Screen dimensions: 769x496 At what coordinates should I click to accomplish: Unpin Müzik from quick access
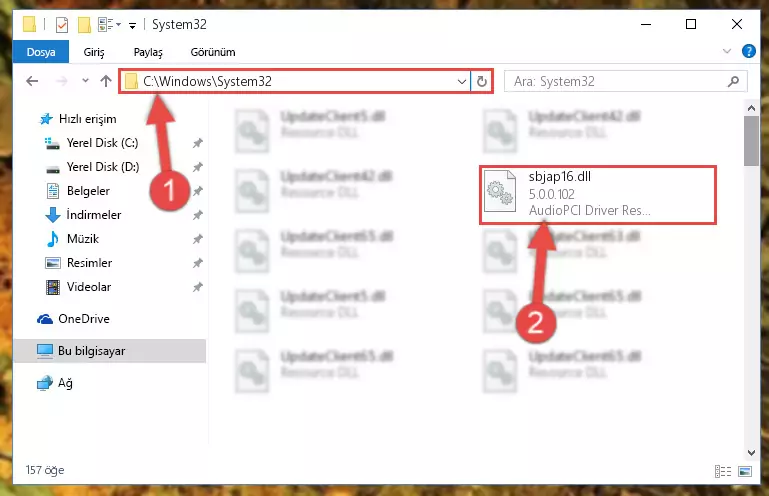coord(197,239)
